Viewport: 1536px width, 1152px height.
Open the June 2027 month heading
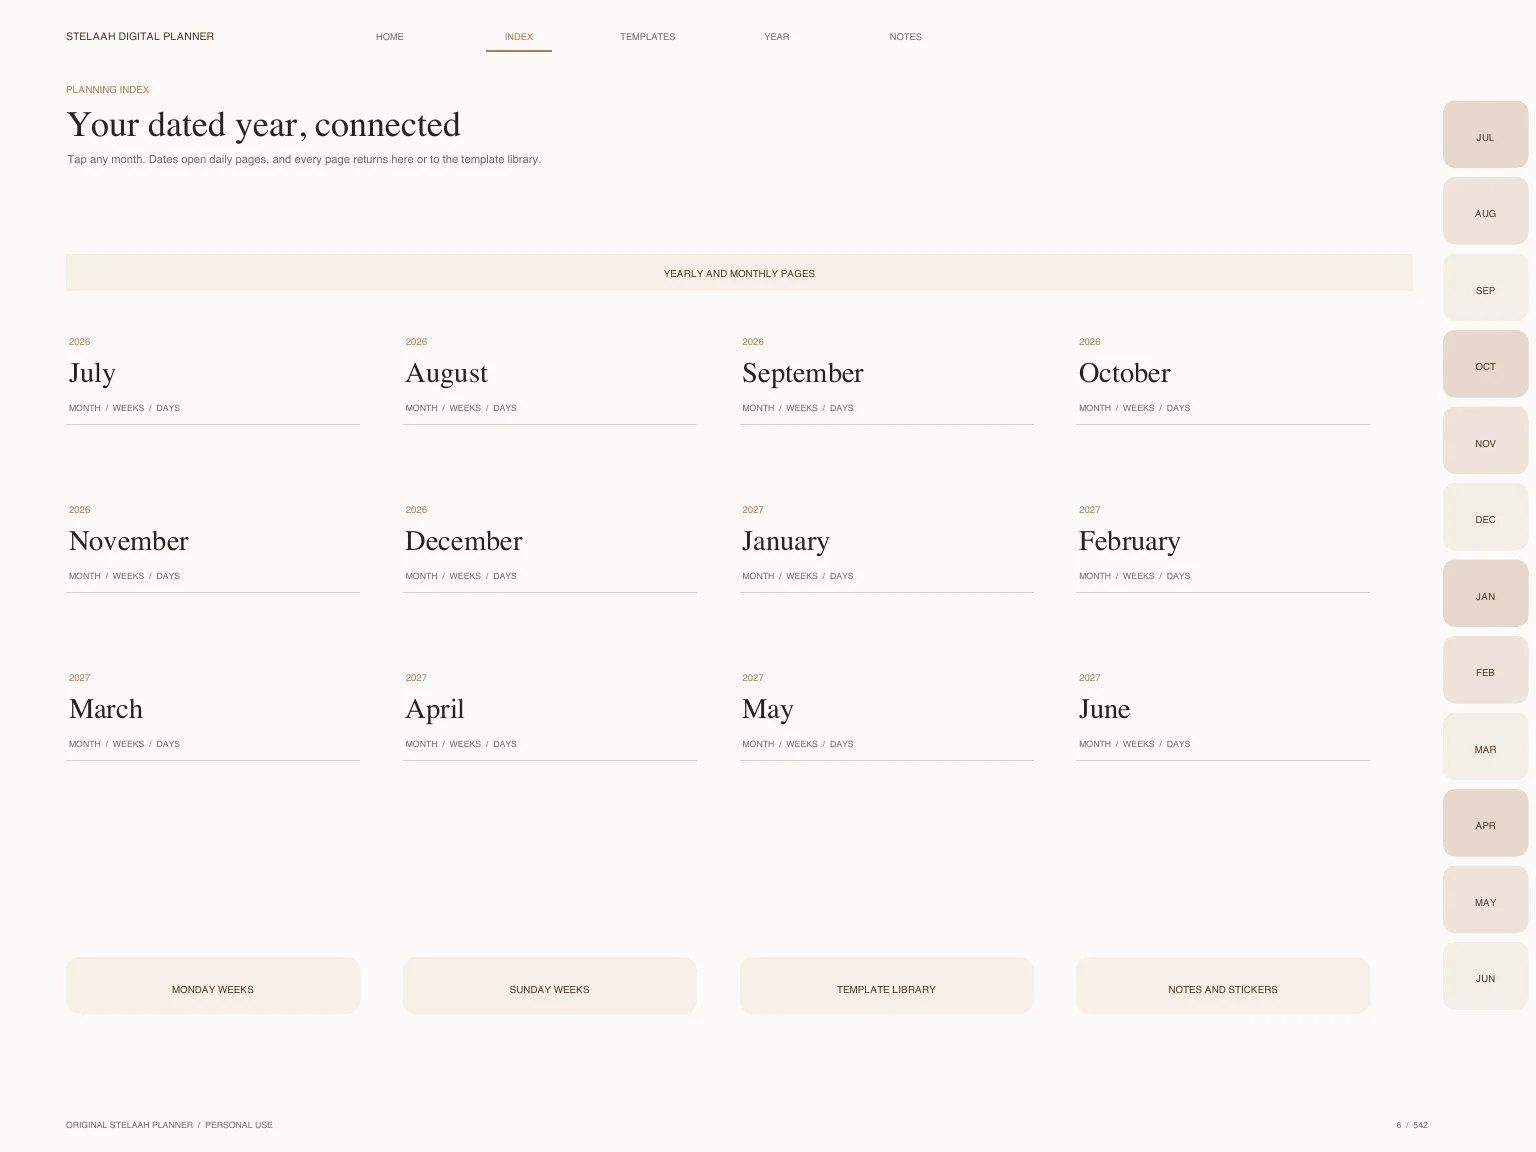[x=1104, y=709]
